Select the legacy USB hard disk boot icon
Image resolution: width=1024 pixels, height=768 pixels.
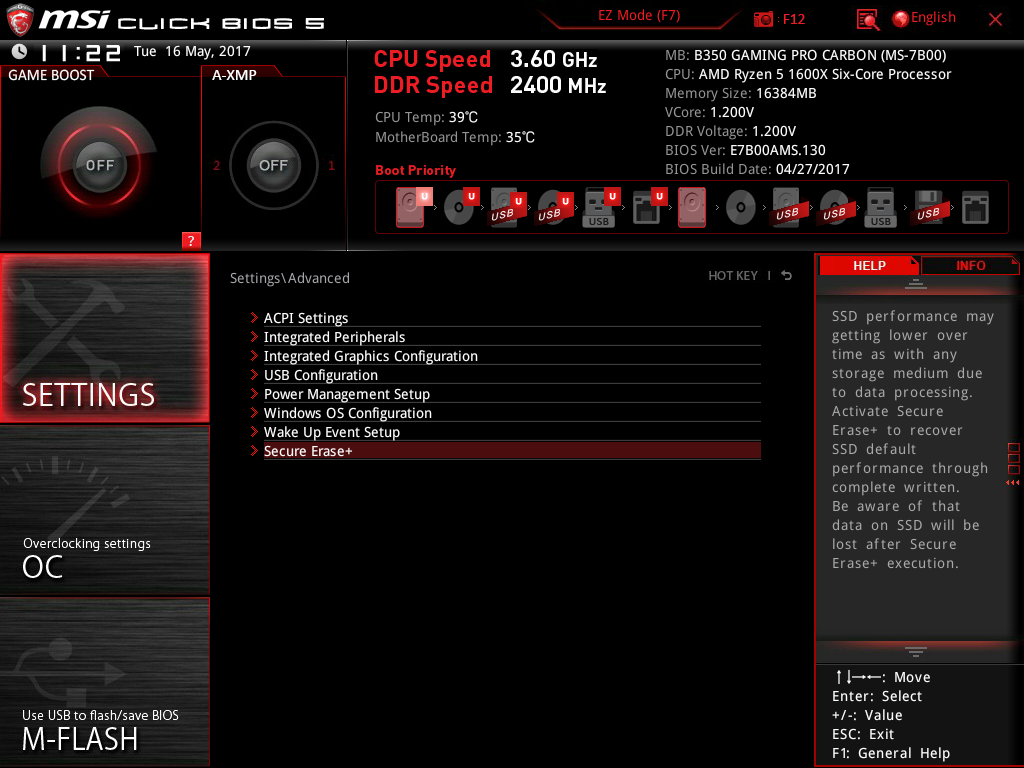pyautogui.click(x=787, y=207)
